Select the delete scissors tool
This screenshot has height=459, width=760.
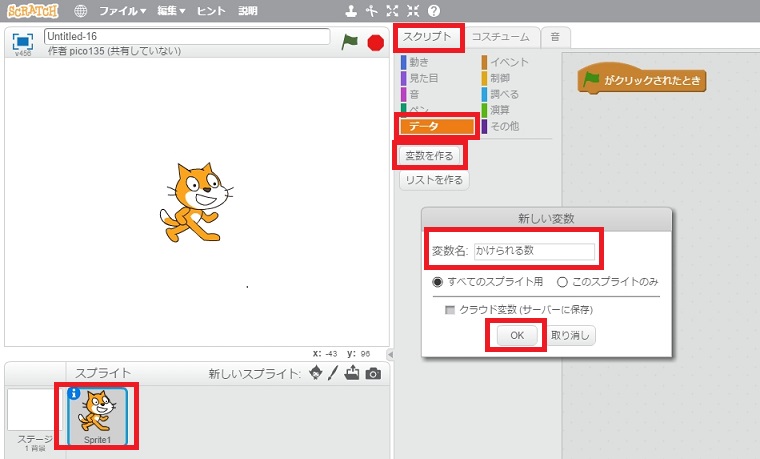[372, 11]
